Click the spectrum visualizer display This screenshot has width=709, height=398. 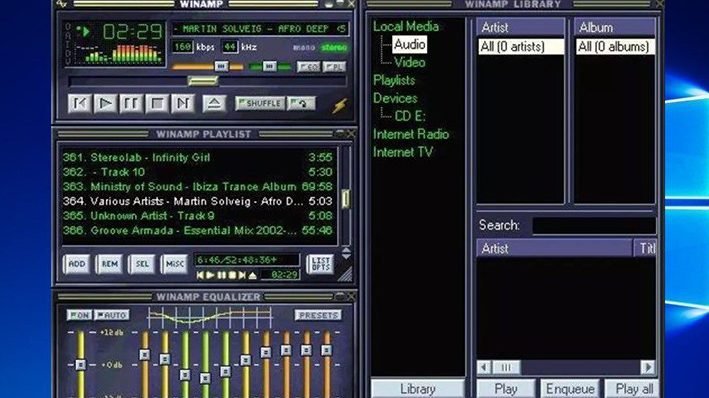click(x=118, y=53)
